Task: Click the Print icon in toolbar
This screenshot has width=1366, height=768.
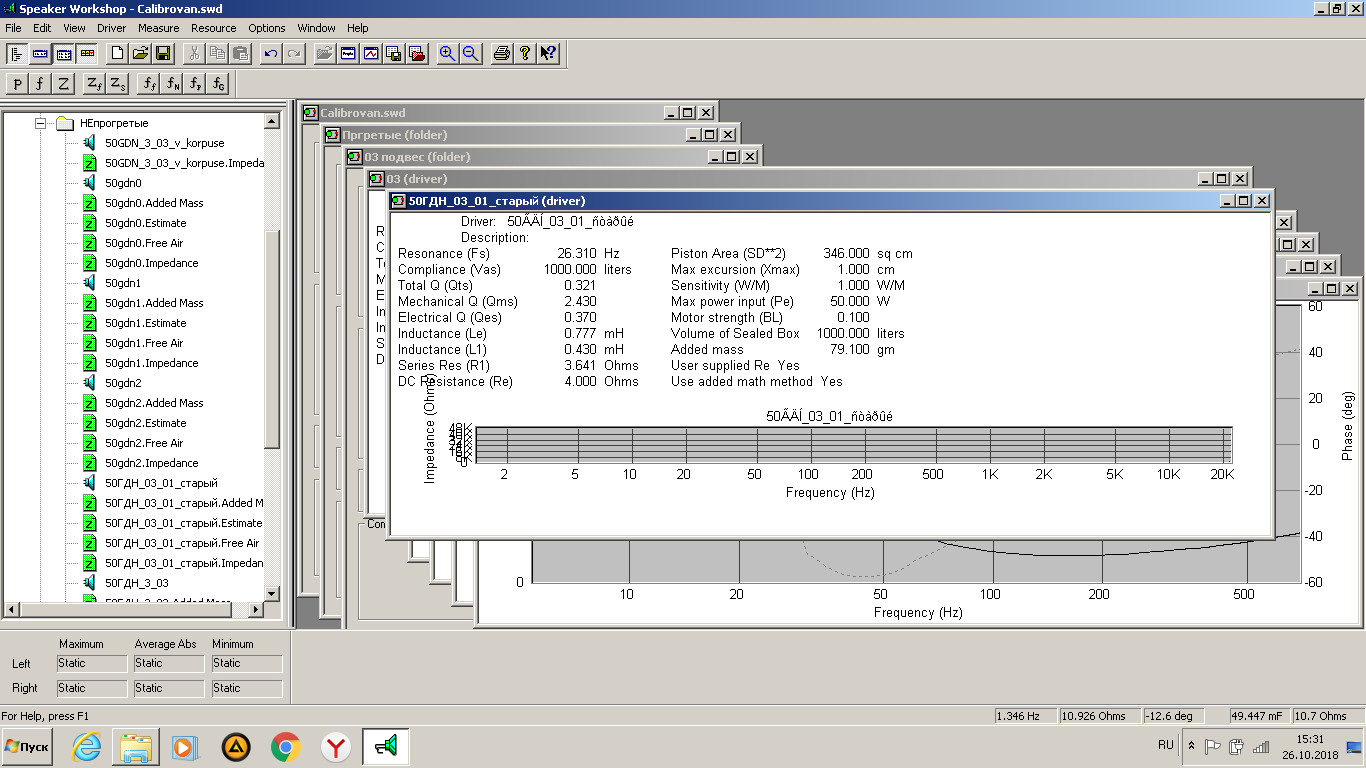Action: 502,54
